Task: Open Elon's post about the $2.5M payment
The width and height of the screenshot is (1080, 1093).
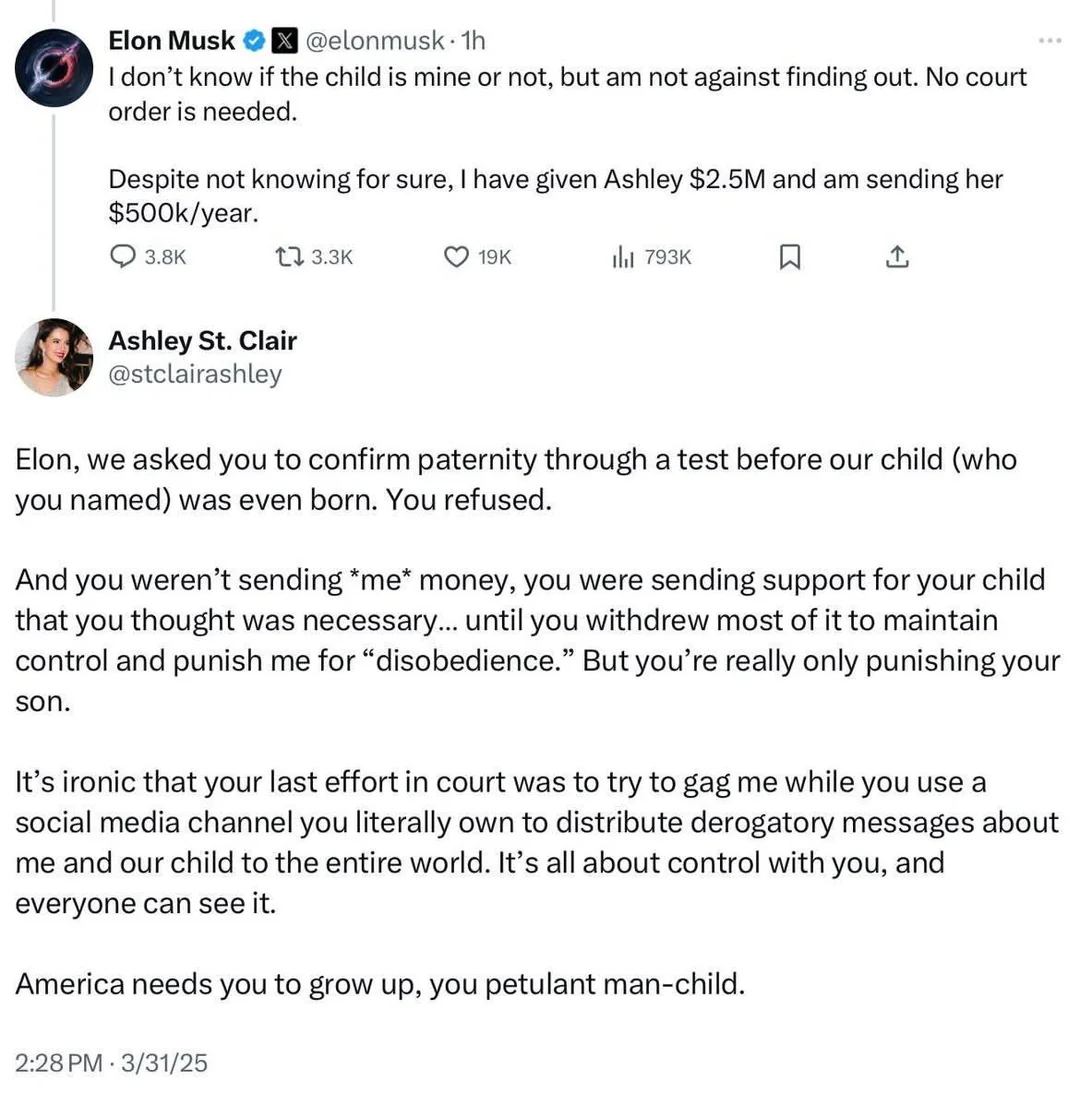Action: tap(555, 179)
